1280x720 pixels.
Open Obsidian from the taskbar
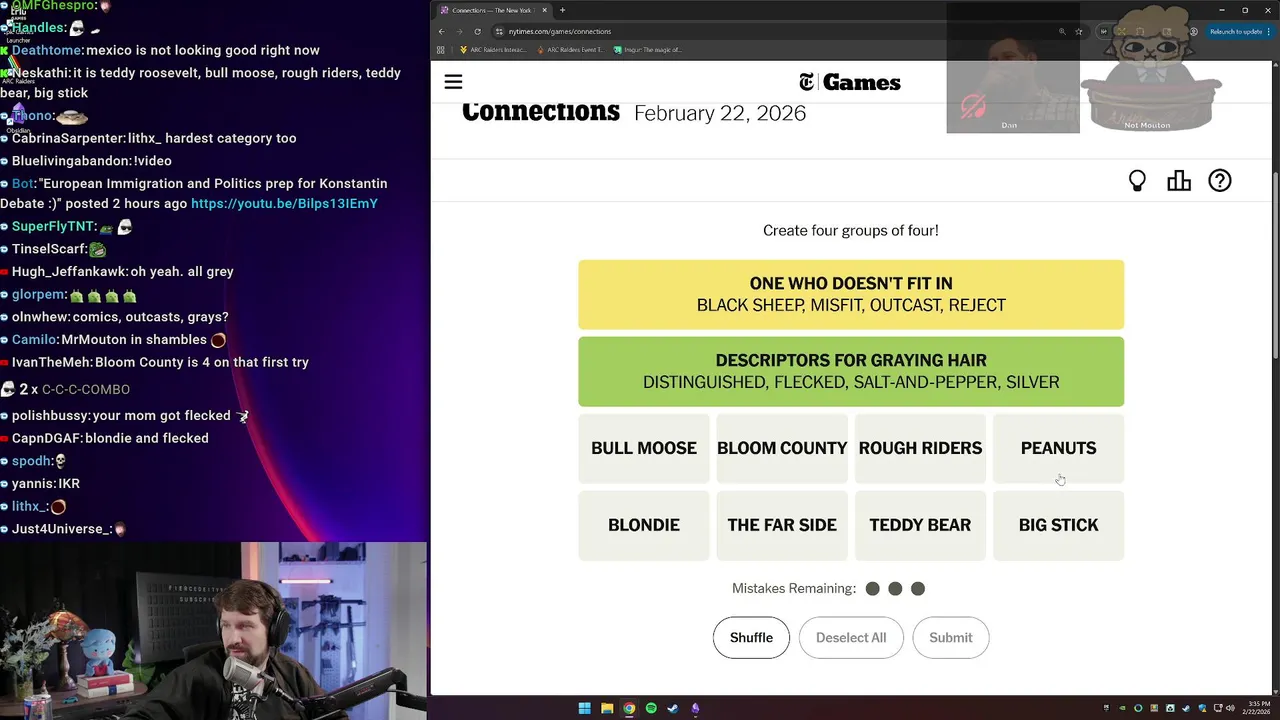[695, 708]
